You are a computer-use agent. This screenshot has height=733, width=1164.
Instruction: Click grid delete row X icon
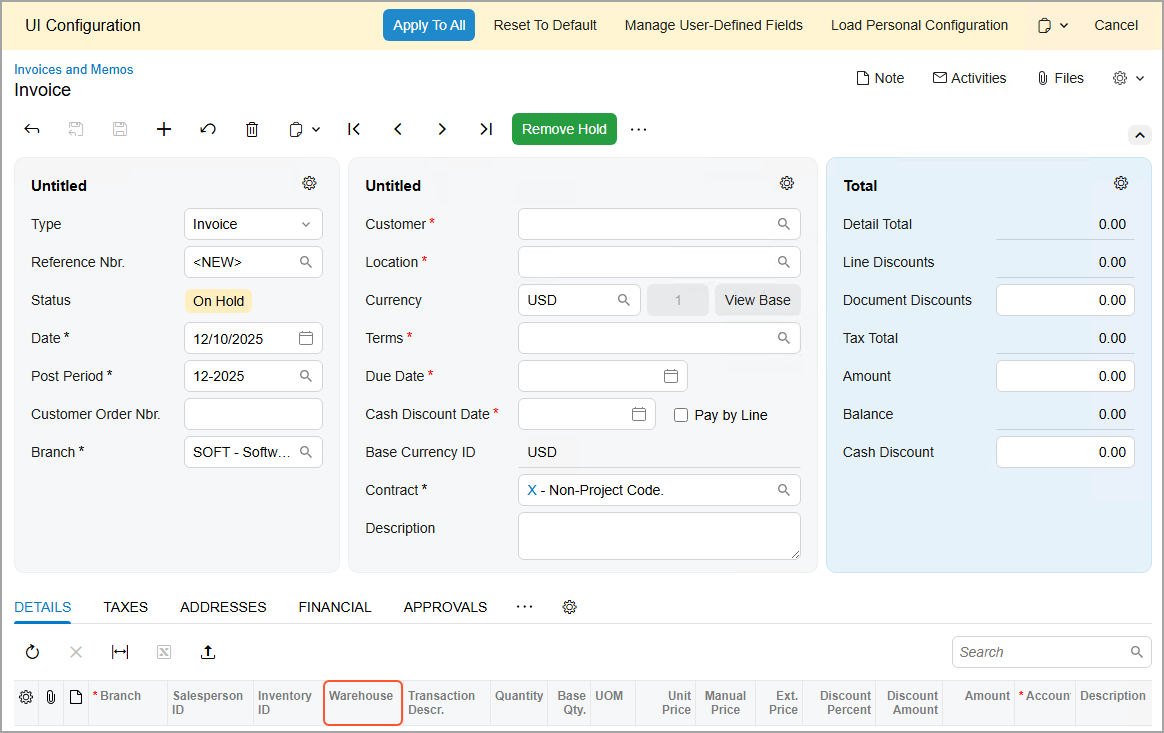(76, 652)
